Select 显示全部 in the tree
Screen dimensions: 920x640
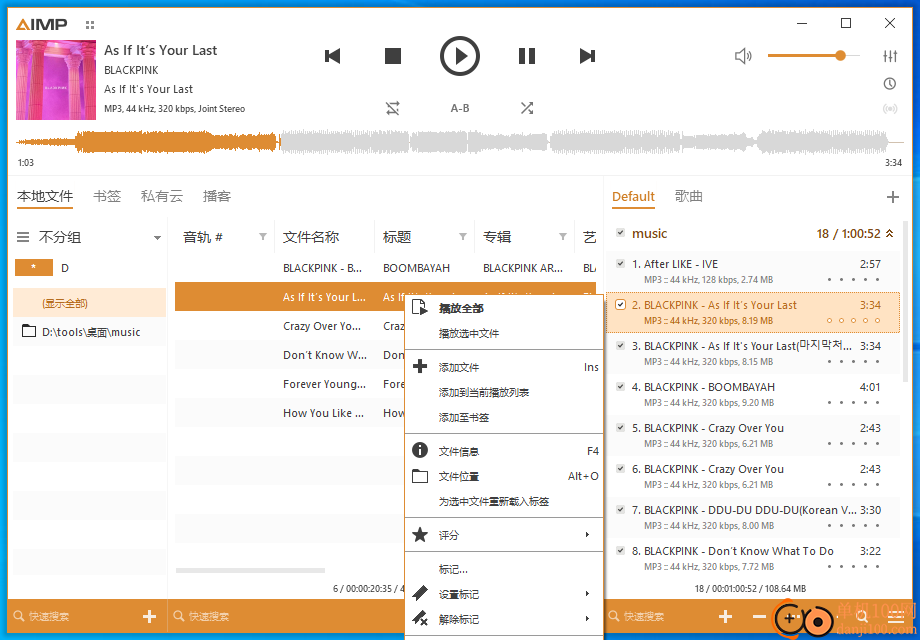90,303
